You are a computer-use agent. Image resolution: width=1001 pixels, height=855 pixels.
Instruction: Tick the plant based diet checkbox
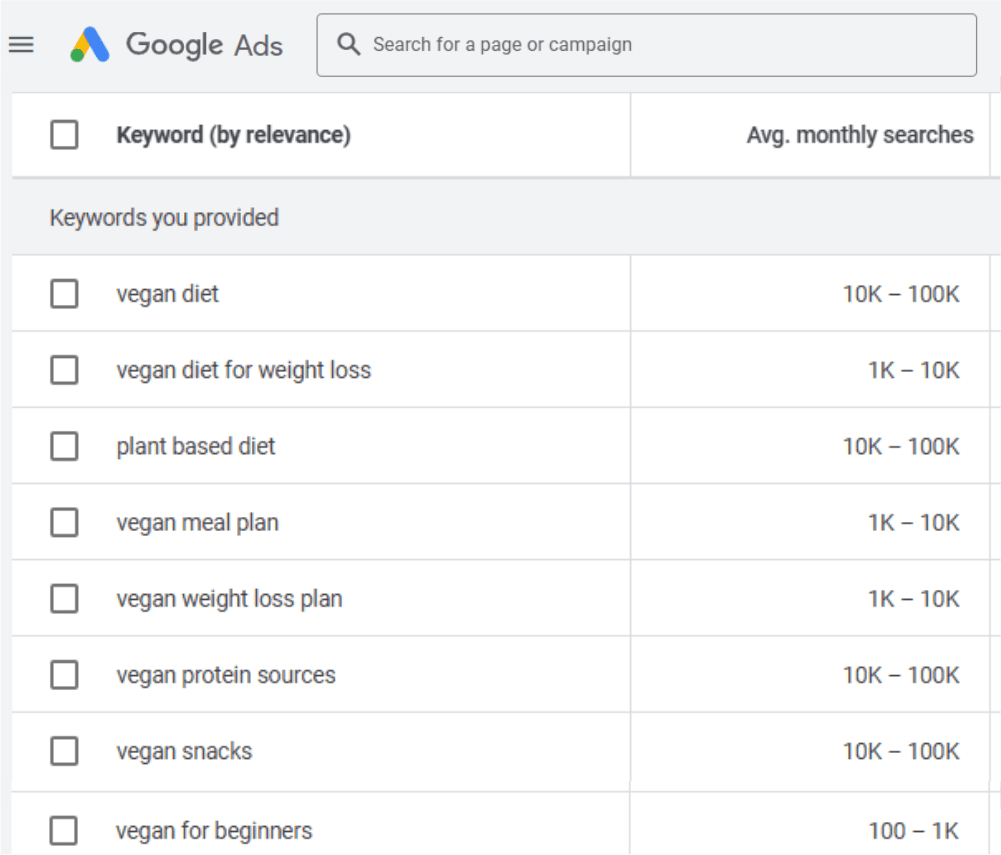coord(64,446)
